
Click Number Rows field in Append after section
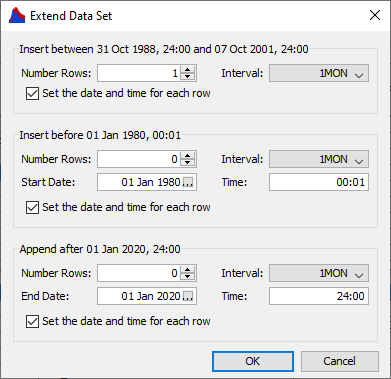(139, 273)
